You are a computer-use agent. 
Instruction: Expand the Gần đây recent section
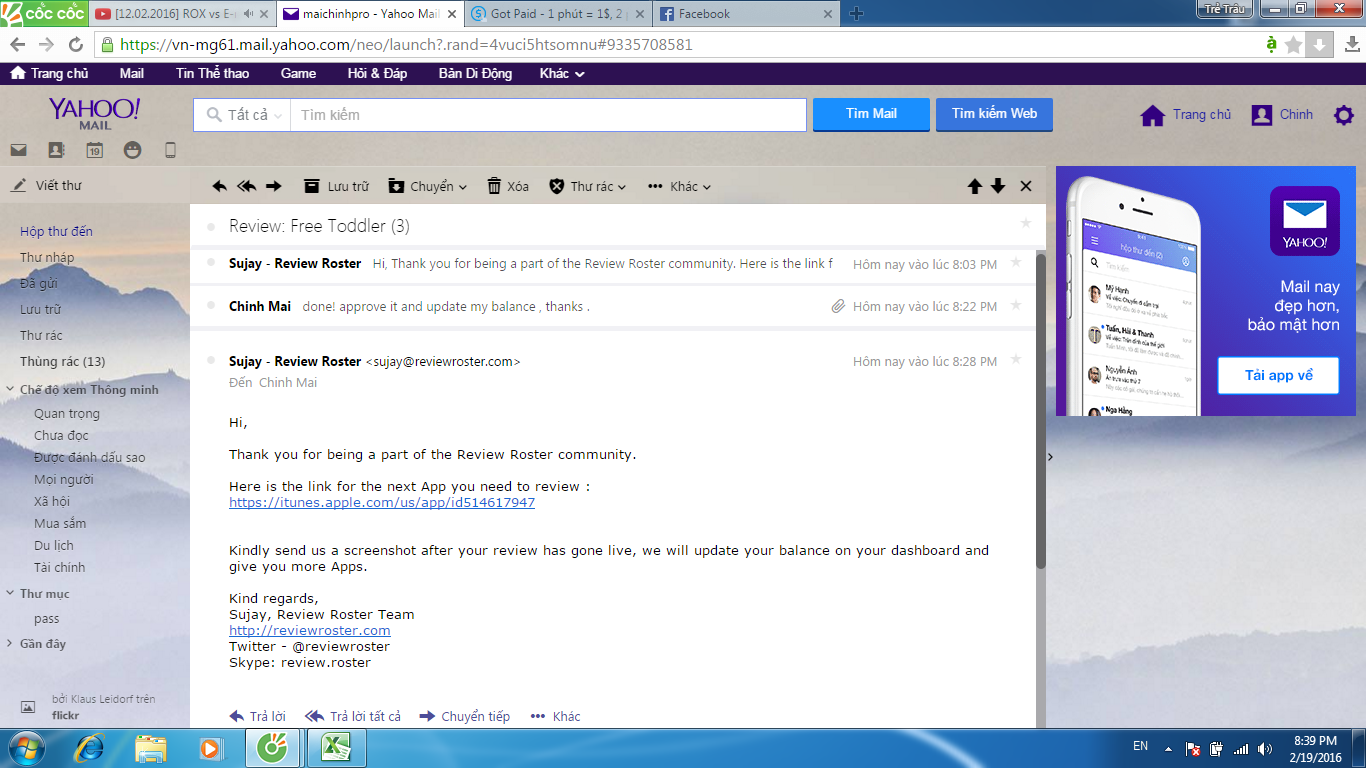[10, 644]
